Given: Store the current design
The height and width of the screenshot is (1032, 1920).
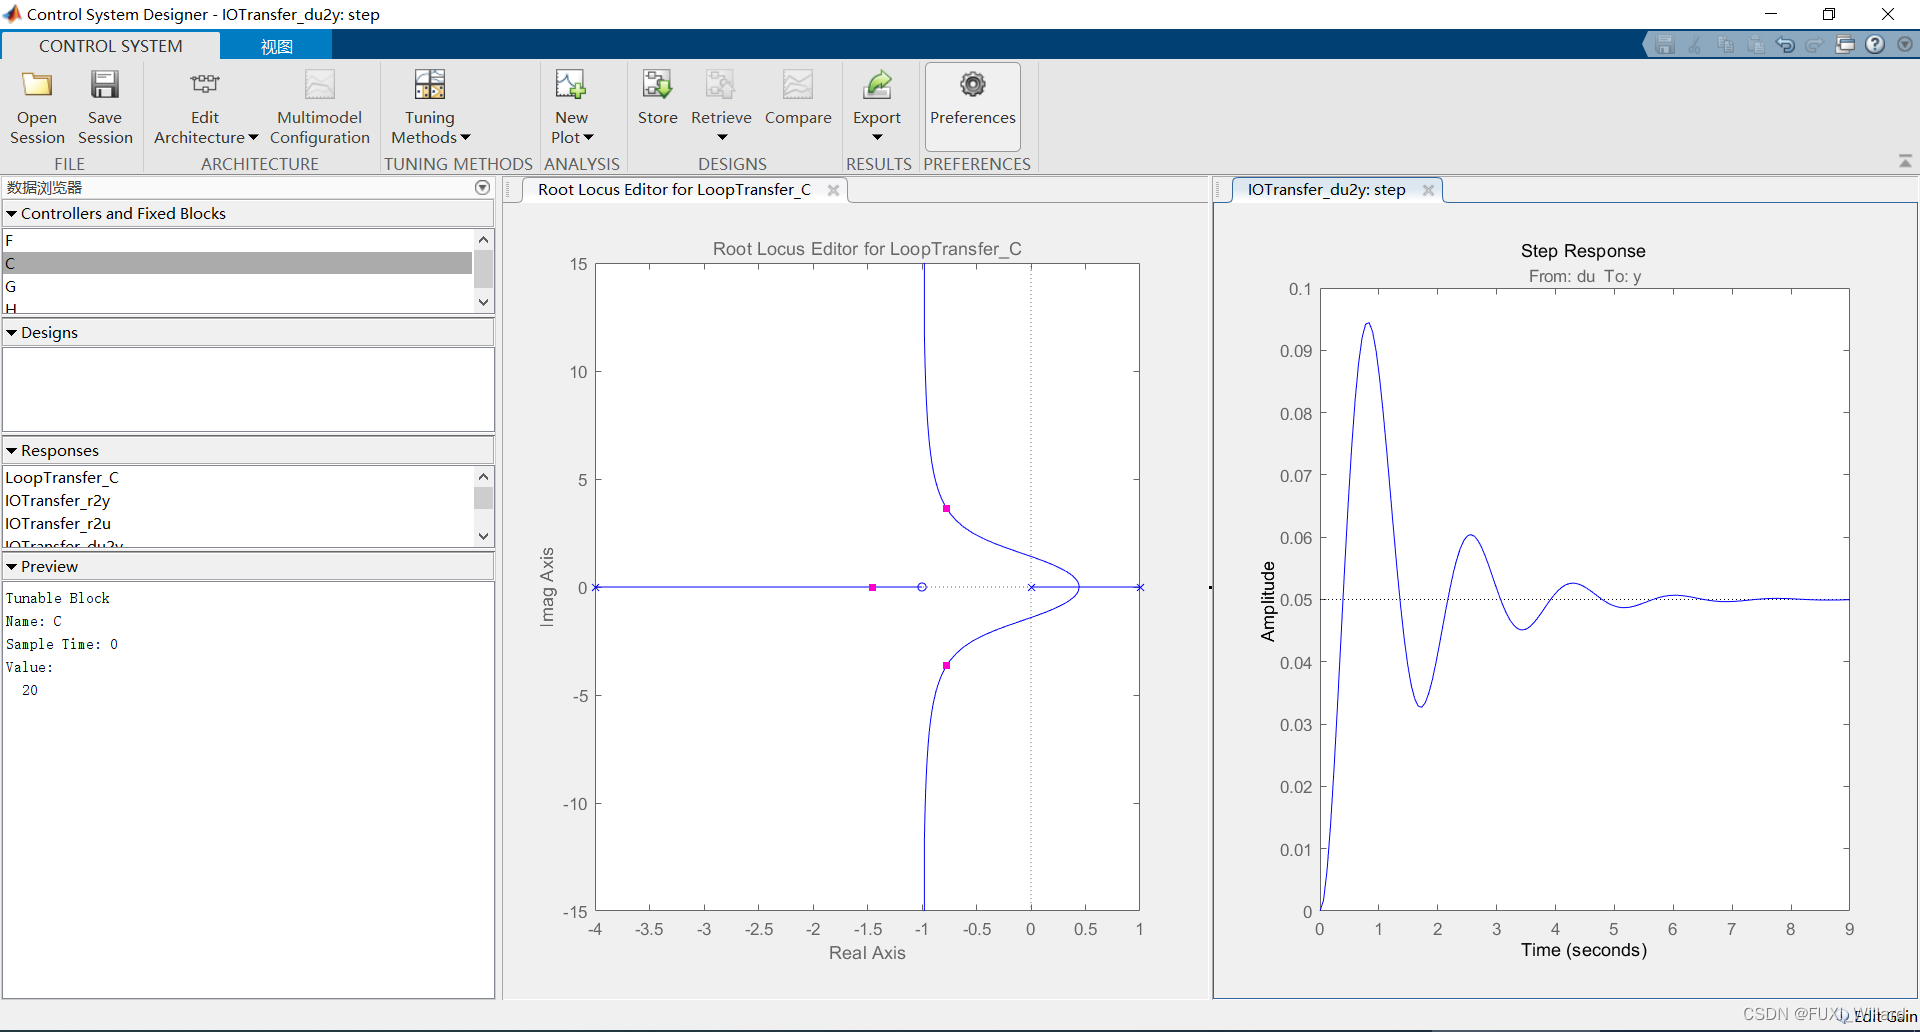Looking at the screenshot, I should [657, 97].
